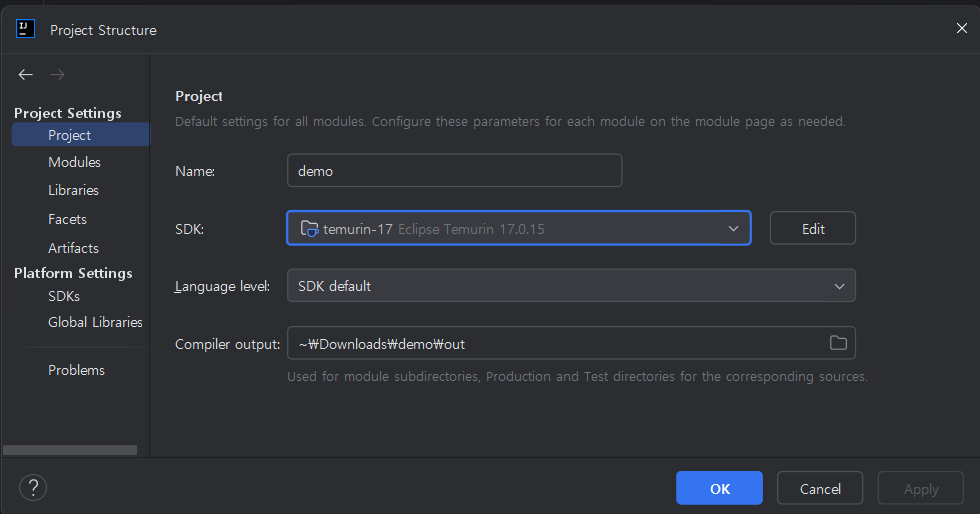Go to the Libraries section
The height and width of the screenshot is (514, 980).
73,190
